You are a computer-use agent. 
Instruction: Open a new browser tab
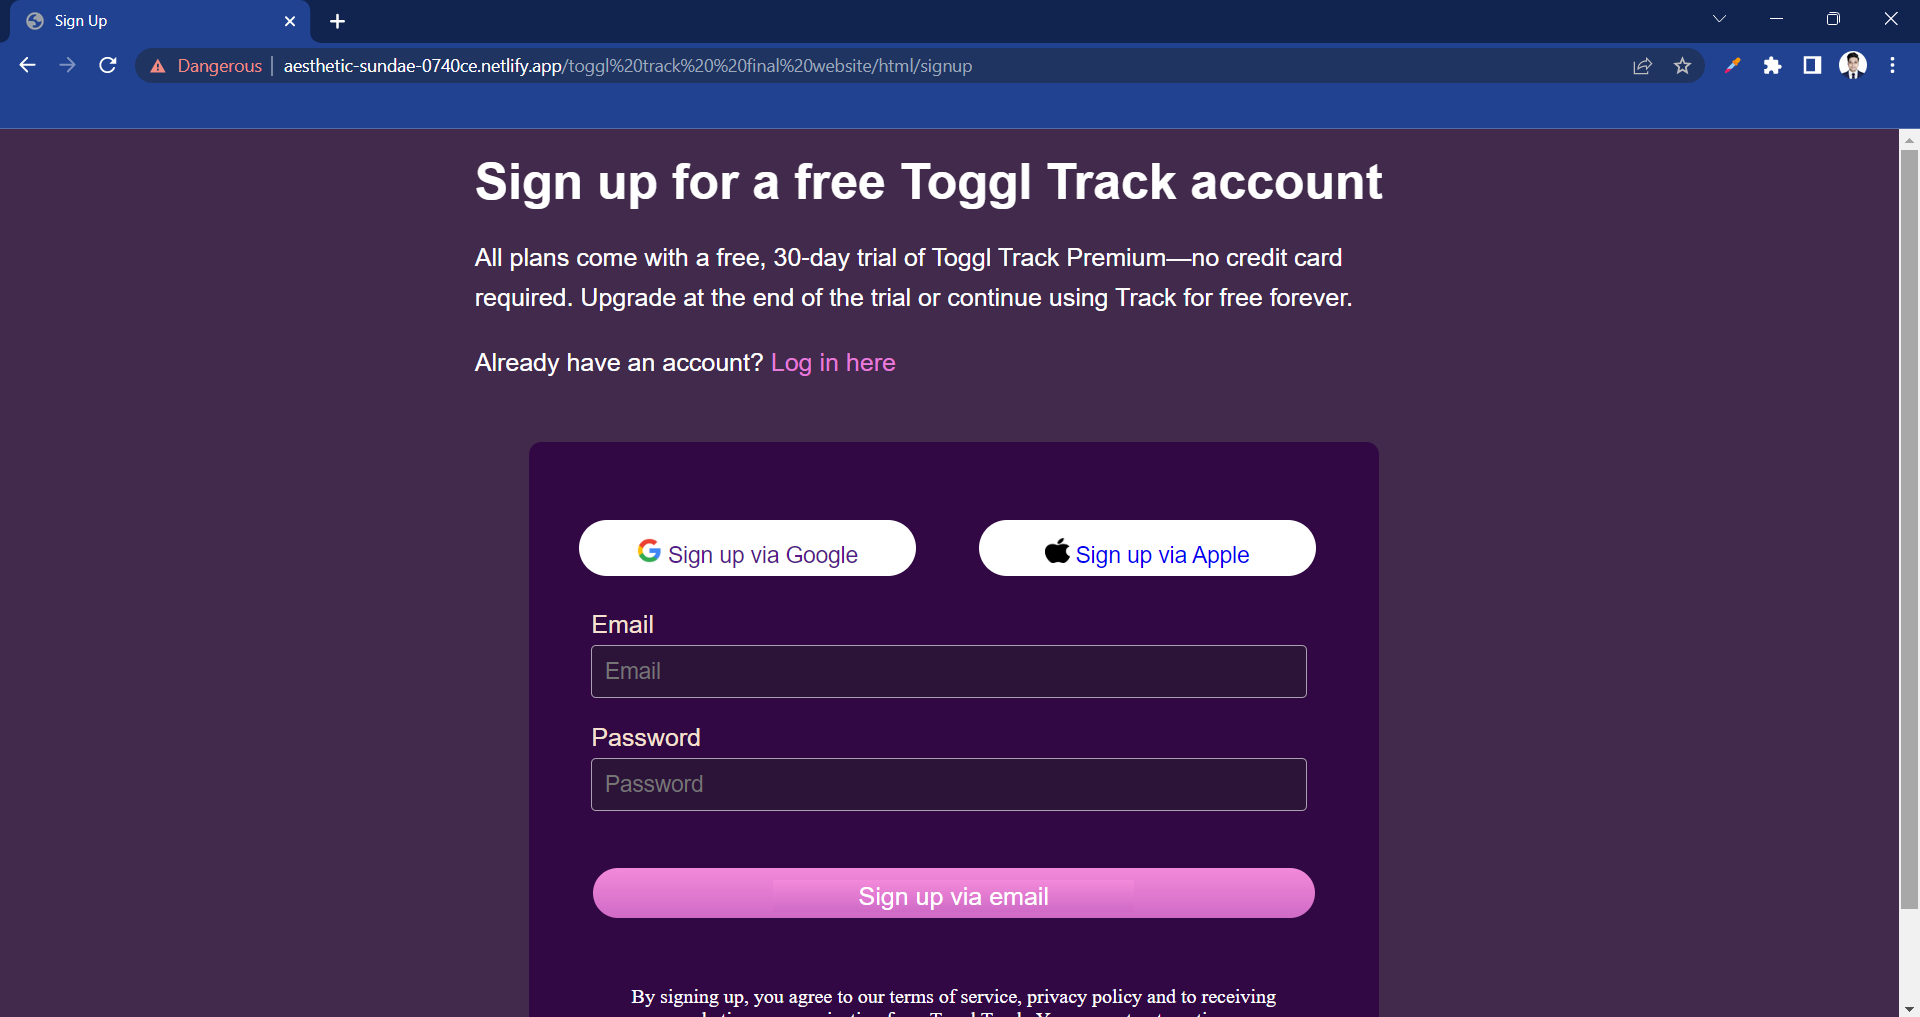[x=337, y=21]
